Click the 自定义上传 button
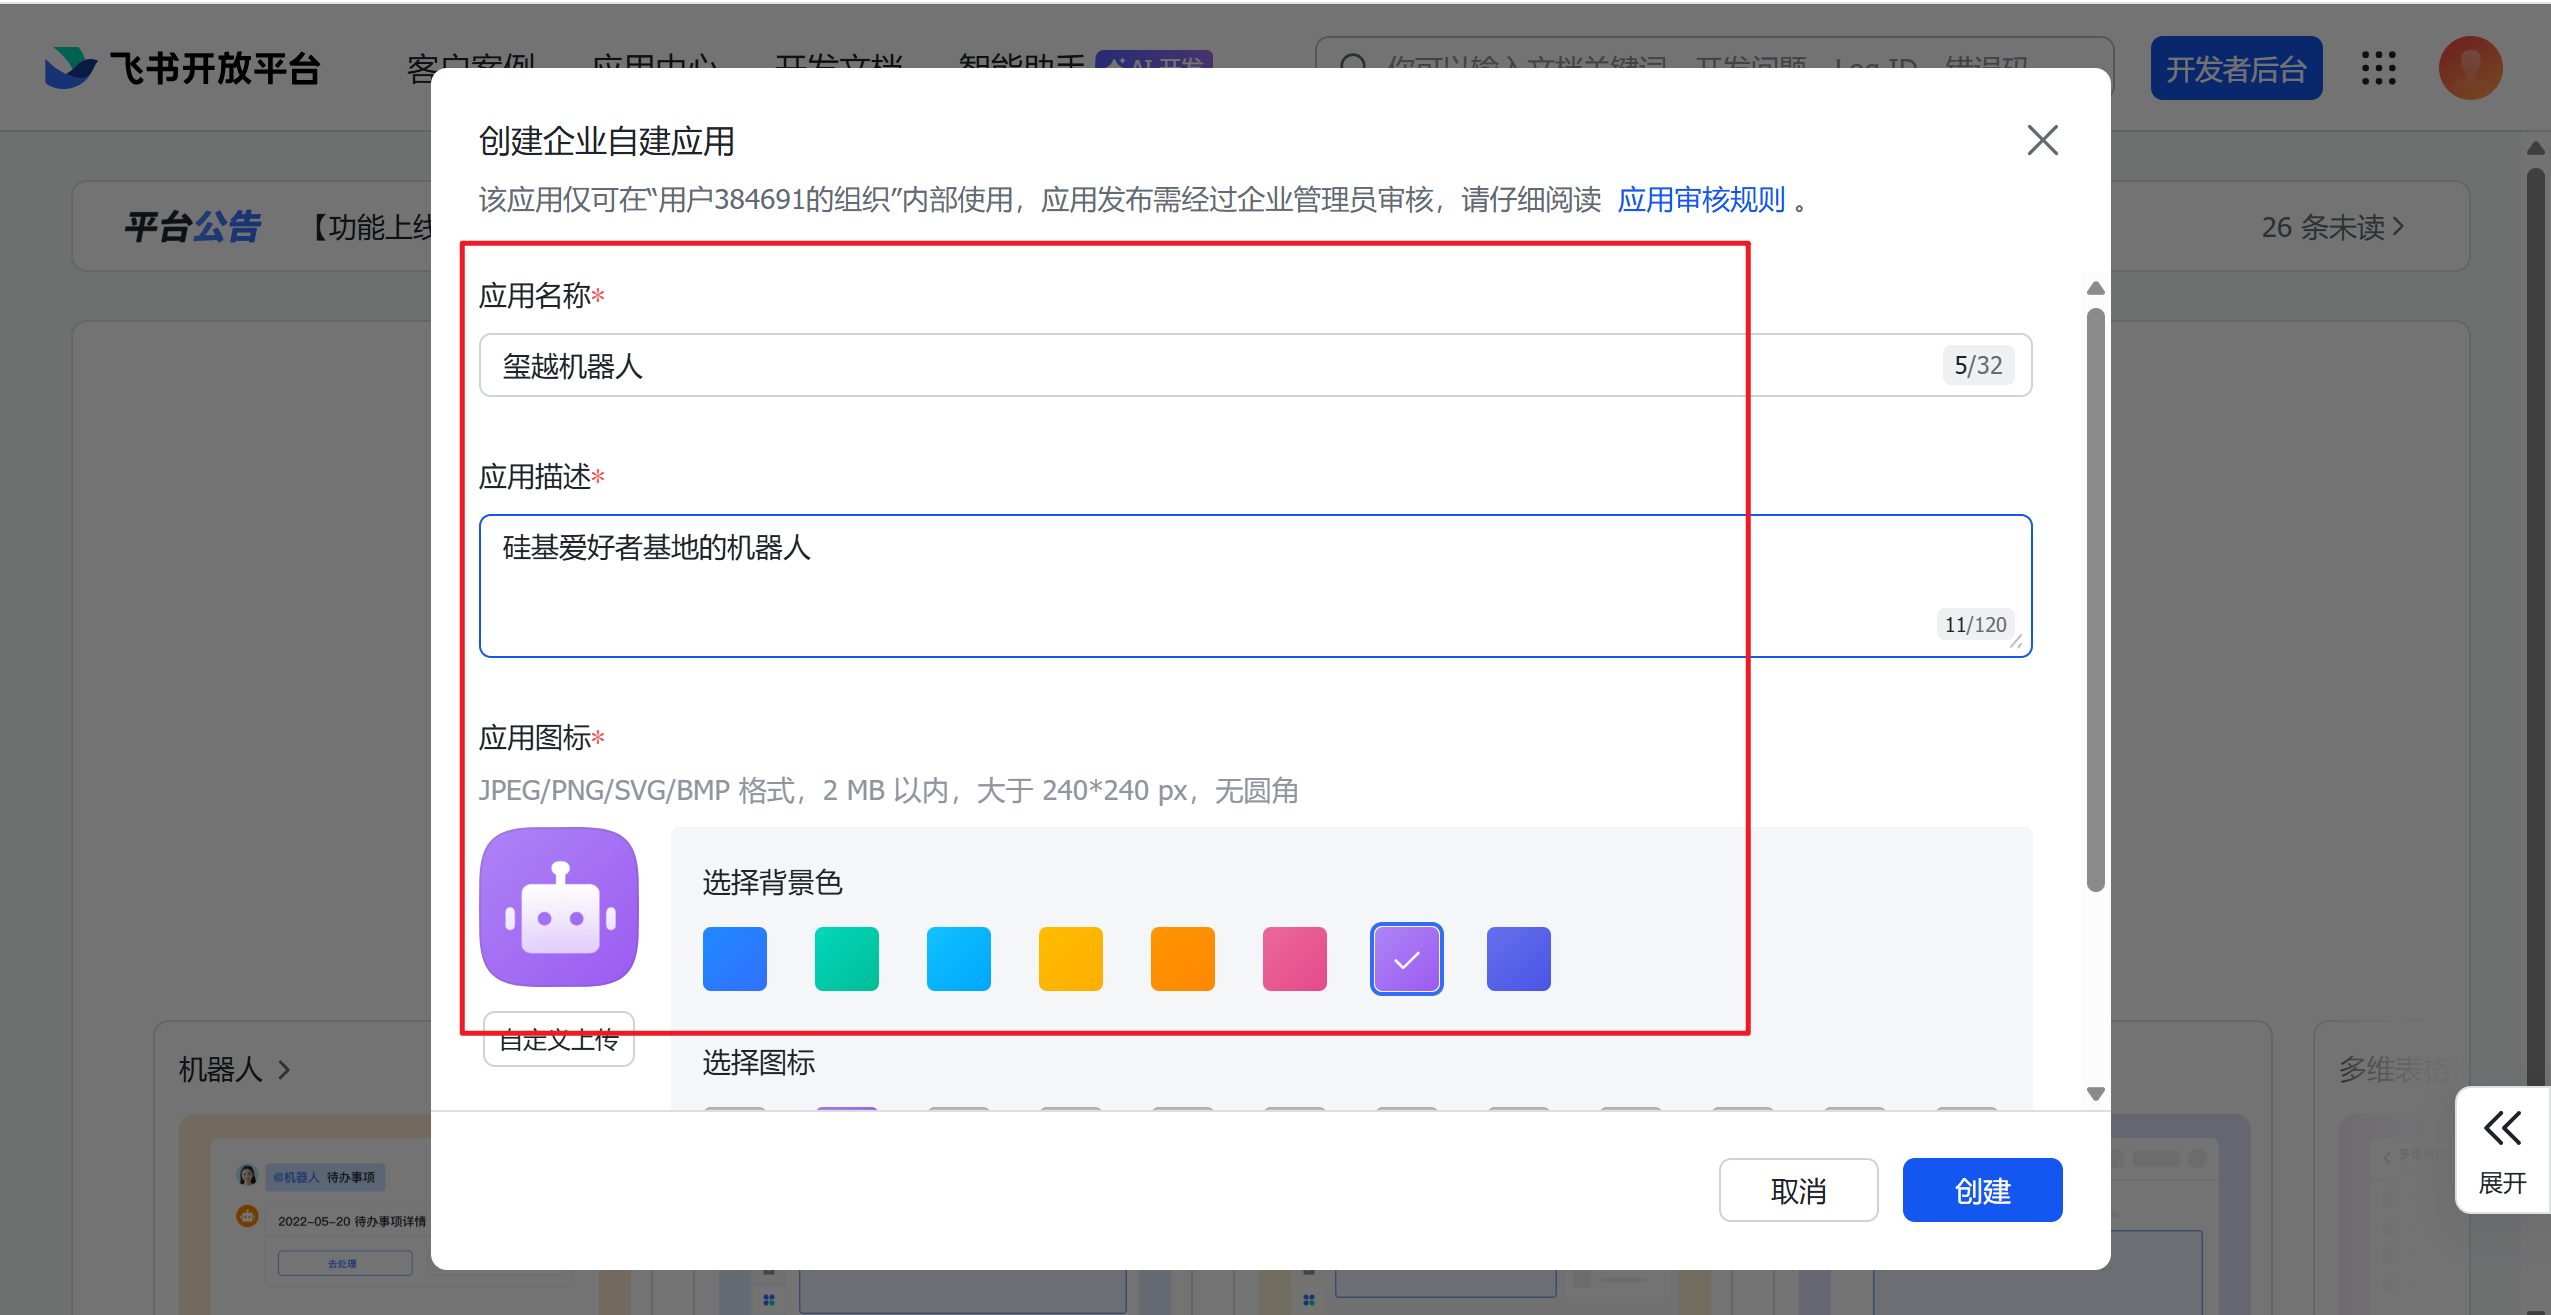Viewport: 2551px width, 1315px height. [559, 1040]
